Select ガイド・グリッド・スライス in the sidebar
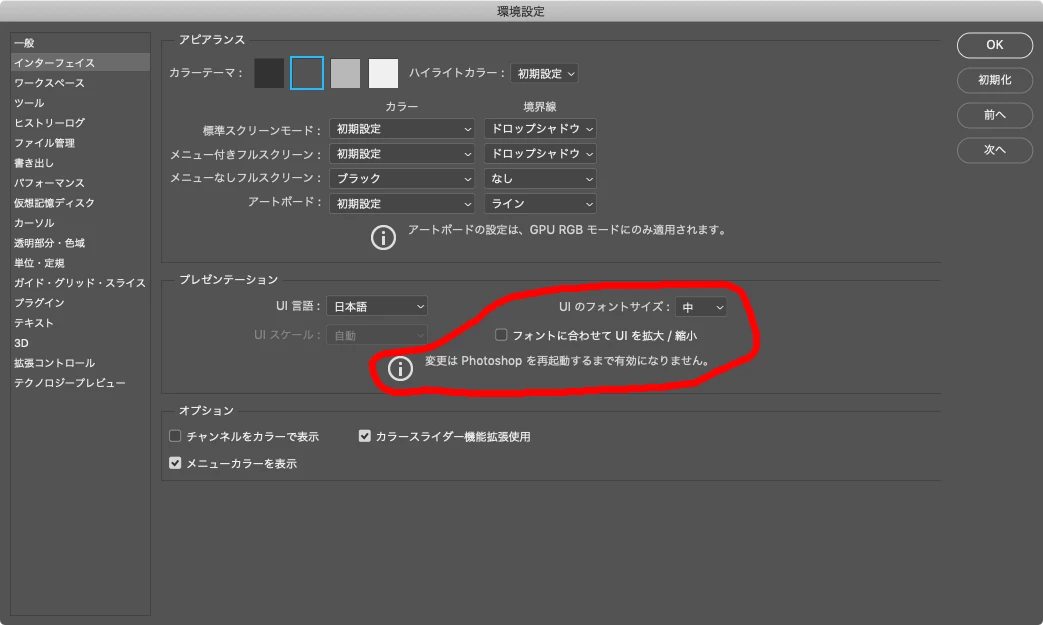 [x=80, y=283]
